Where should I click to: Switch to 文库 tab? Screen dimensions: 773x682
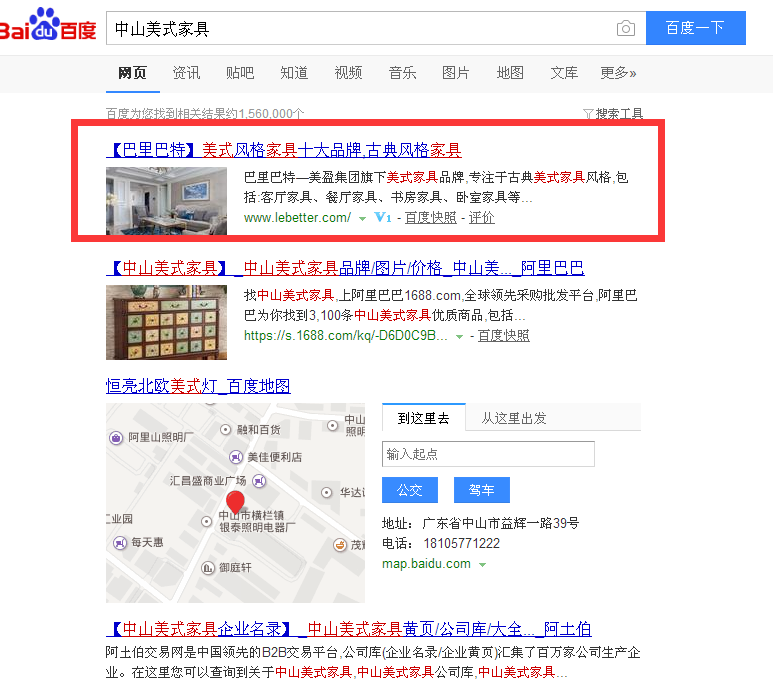click(564, 73)
